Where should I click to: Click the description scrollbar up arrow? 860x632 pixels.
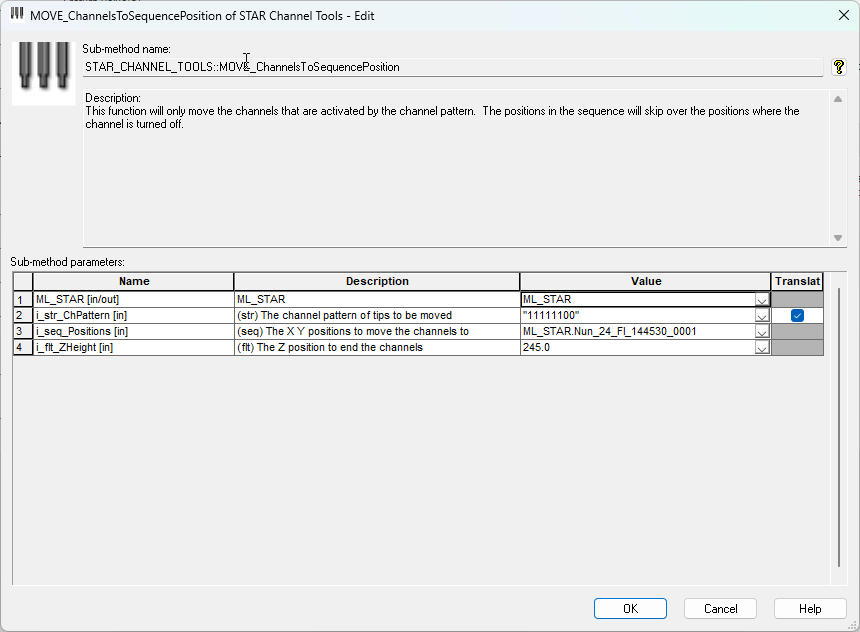[x=838, y=99]
